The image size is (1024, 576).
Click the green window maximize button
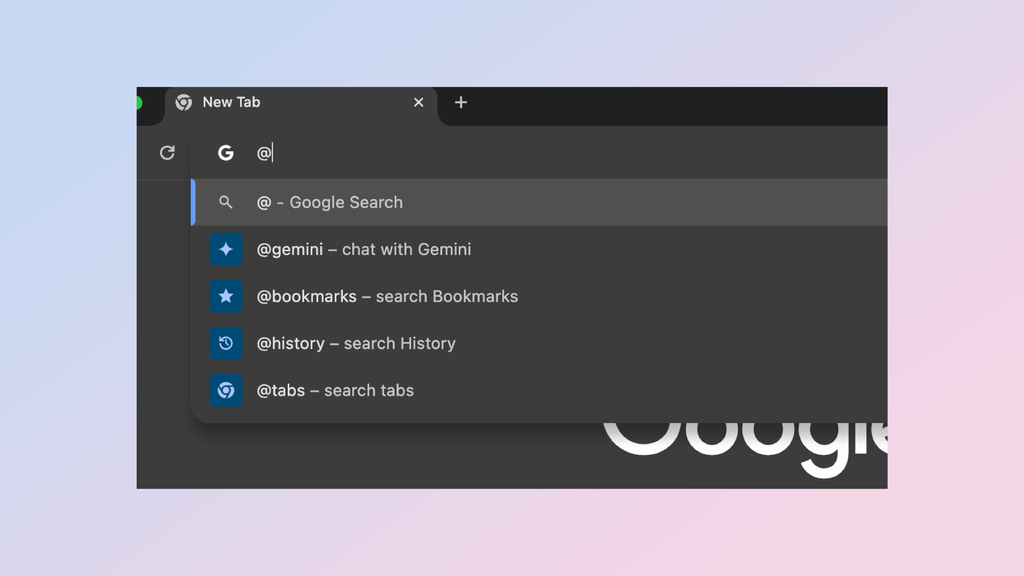click(x=139, y=103)
